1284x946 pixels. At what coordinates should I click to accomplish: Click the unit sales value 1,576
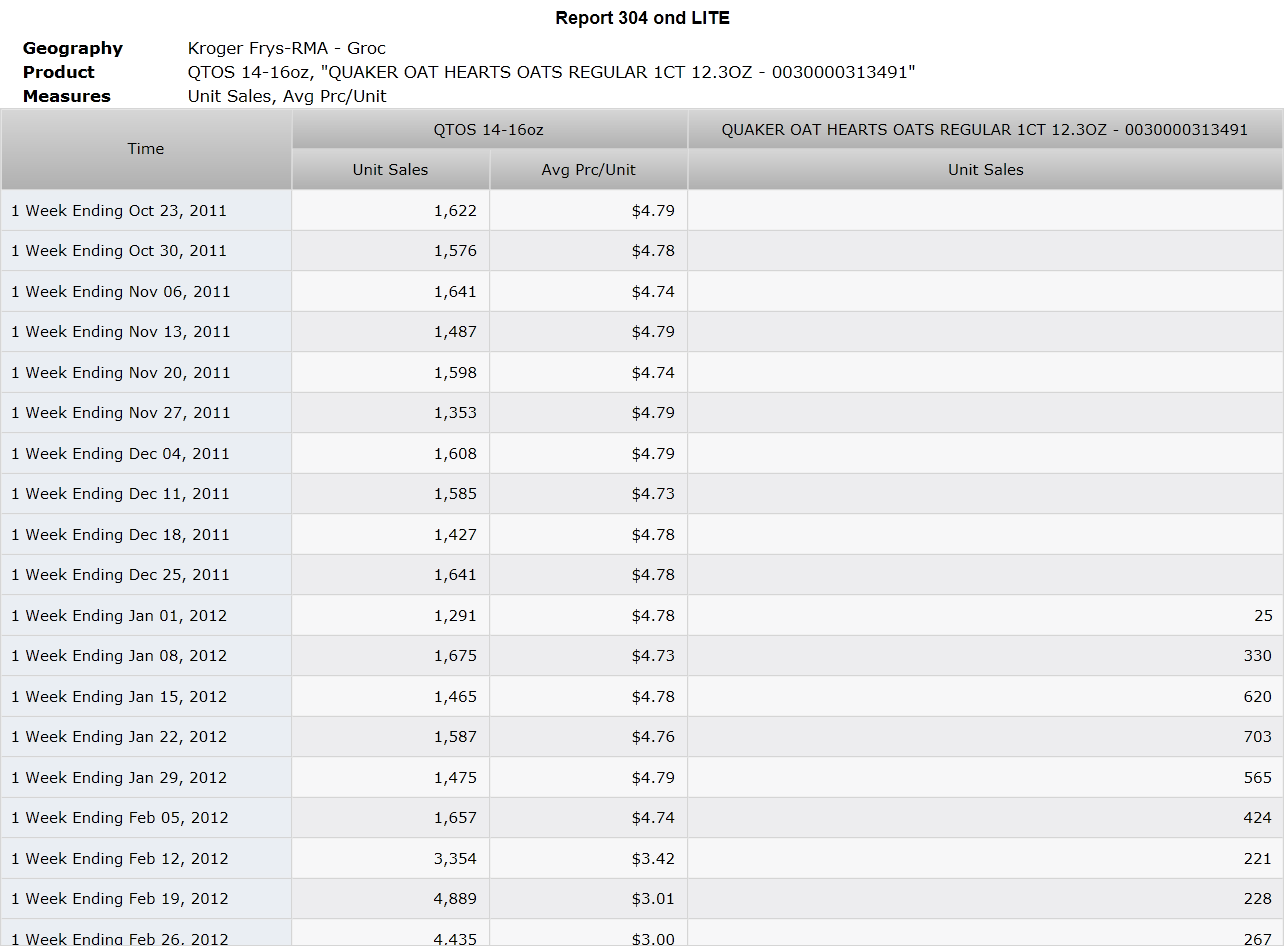click(455, 251)
